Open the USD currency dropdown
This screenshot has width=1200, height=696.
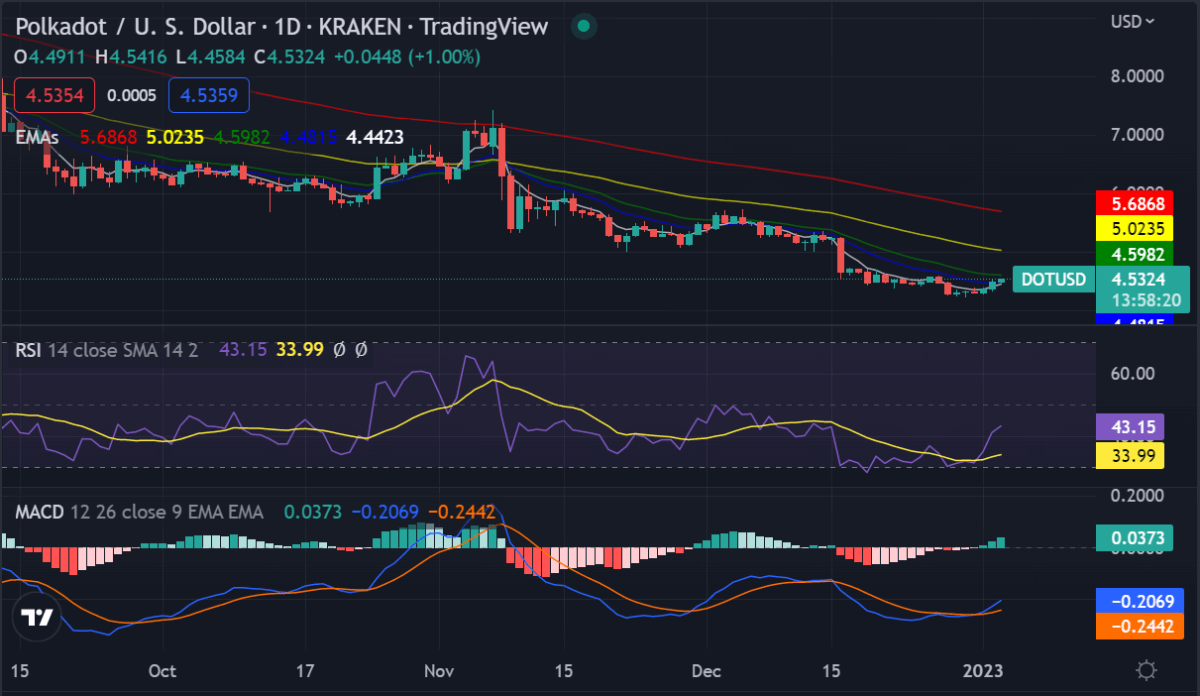point(1133,20)
